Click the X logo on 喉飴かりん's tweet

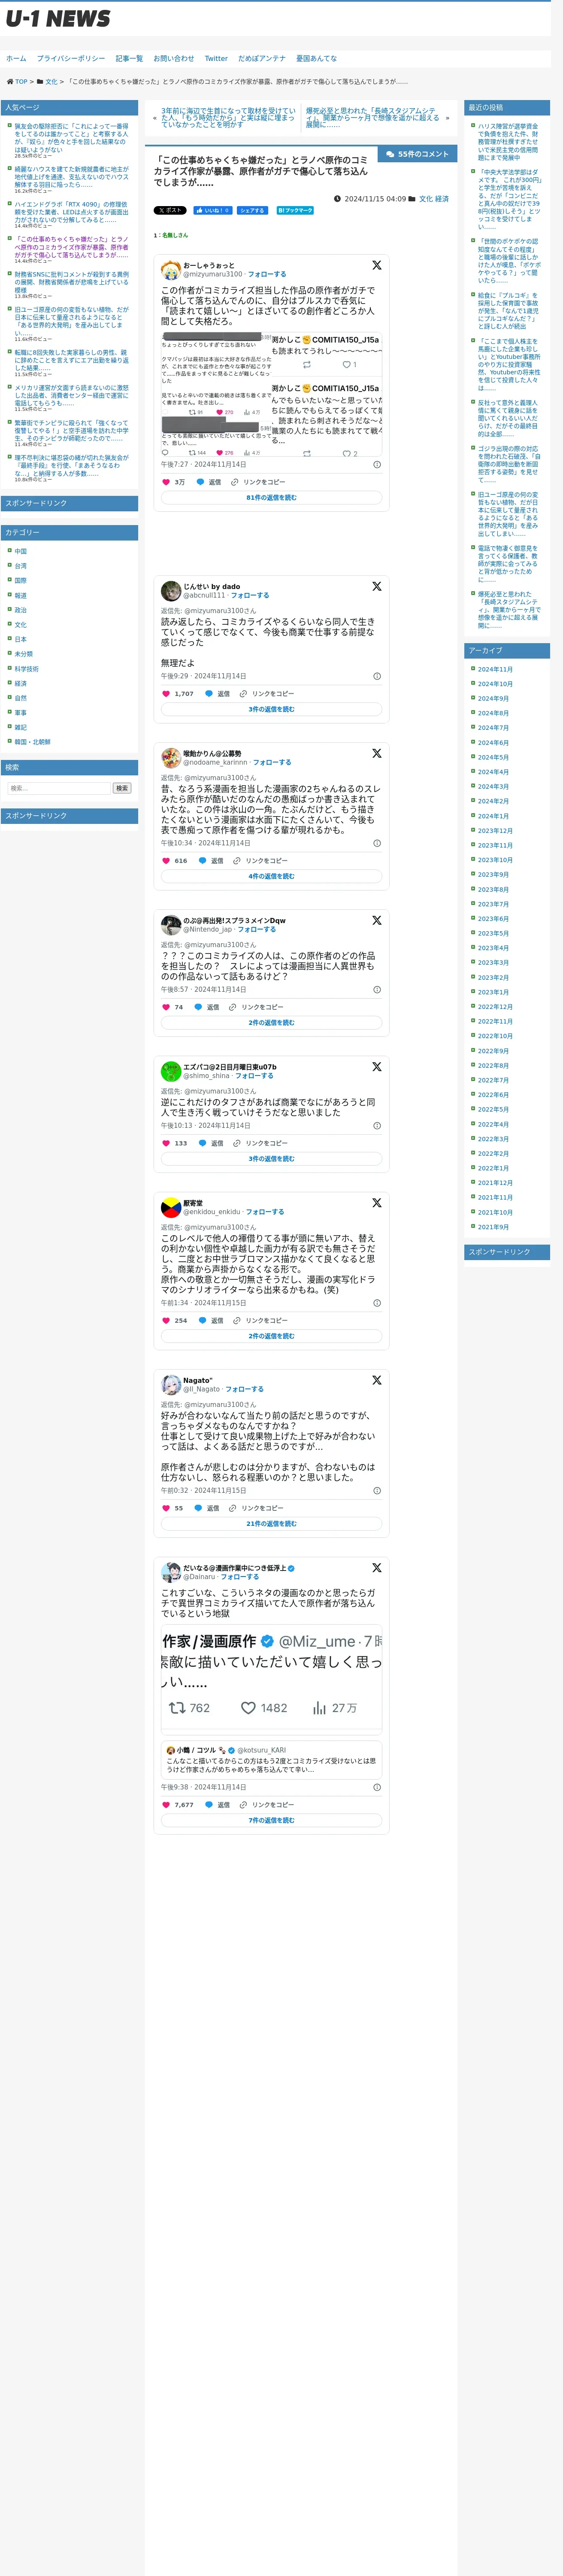(377, 754)
